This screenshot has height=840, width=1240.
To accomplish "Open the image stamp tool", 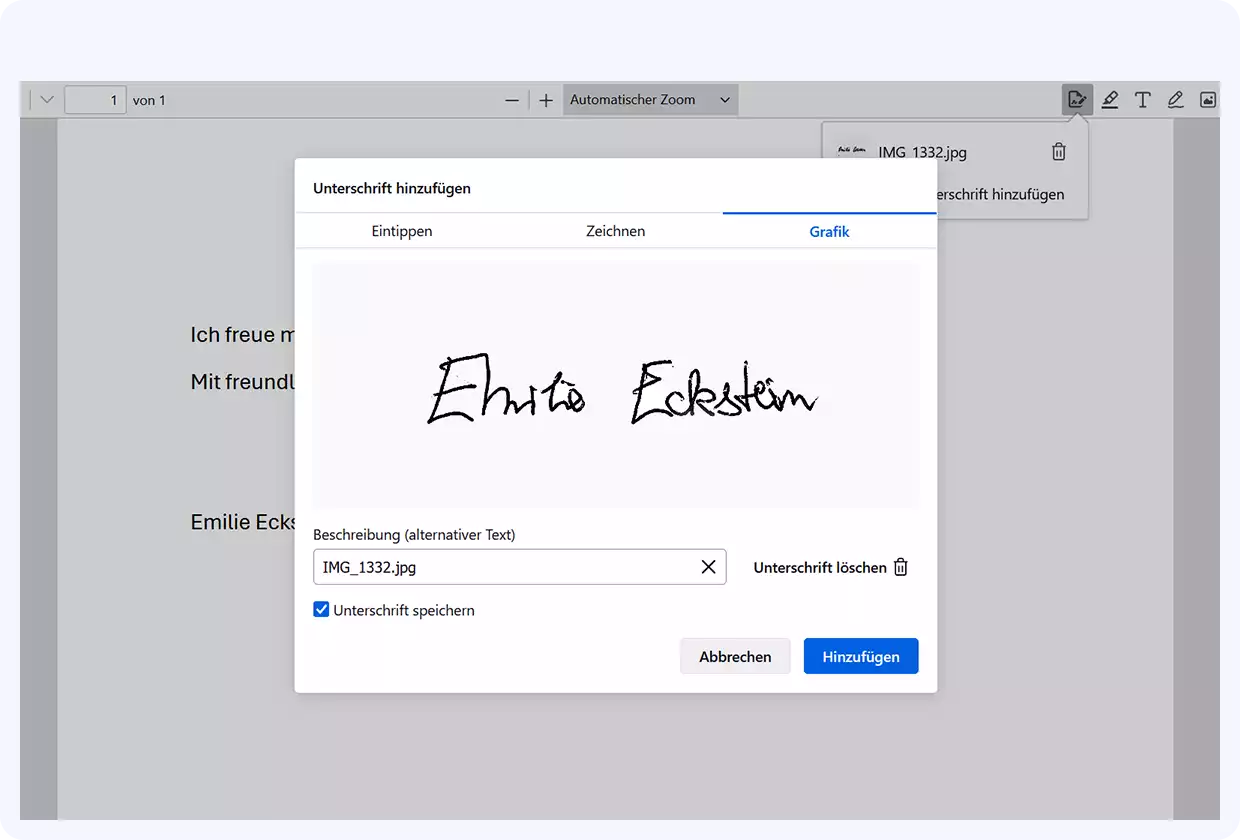I will [x=1208, y=99].
